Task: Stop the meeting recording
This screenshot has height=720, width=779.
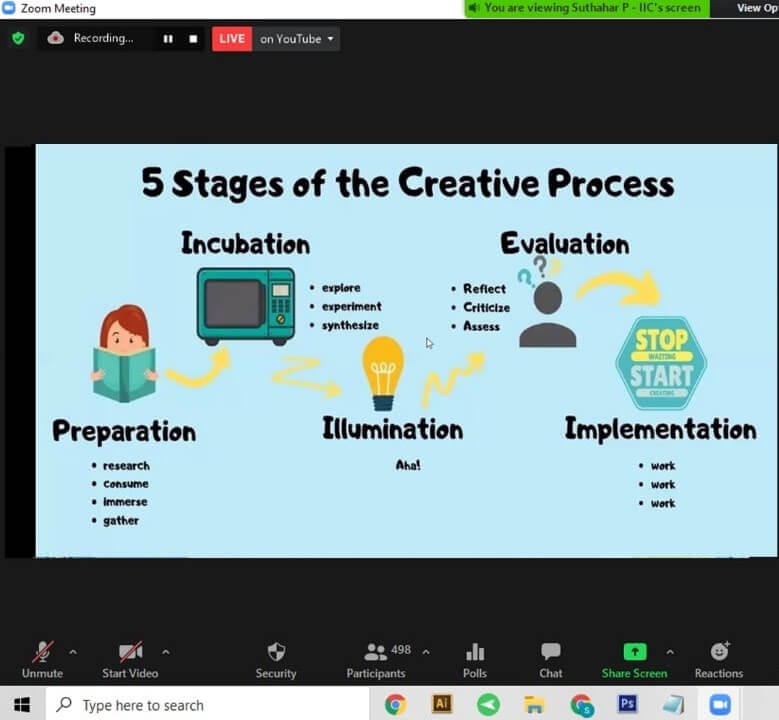Action: tap(193, 39)
